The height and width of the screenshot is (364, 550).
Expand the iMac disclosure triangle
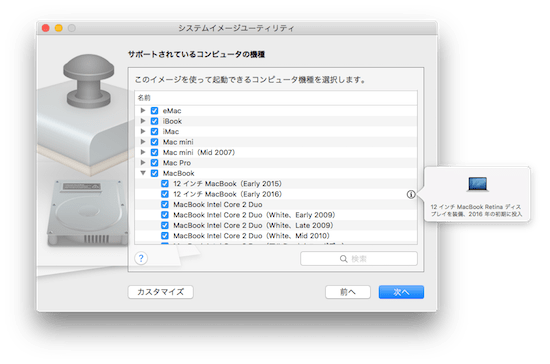(x=143, y=131)
